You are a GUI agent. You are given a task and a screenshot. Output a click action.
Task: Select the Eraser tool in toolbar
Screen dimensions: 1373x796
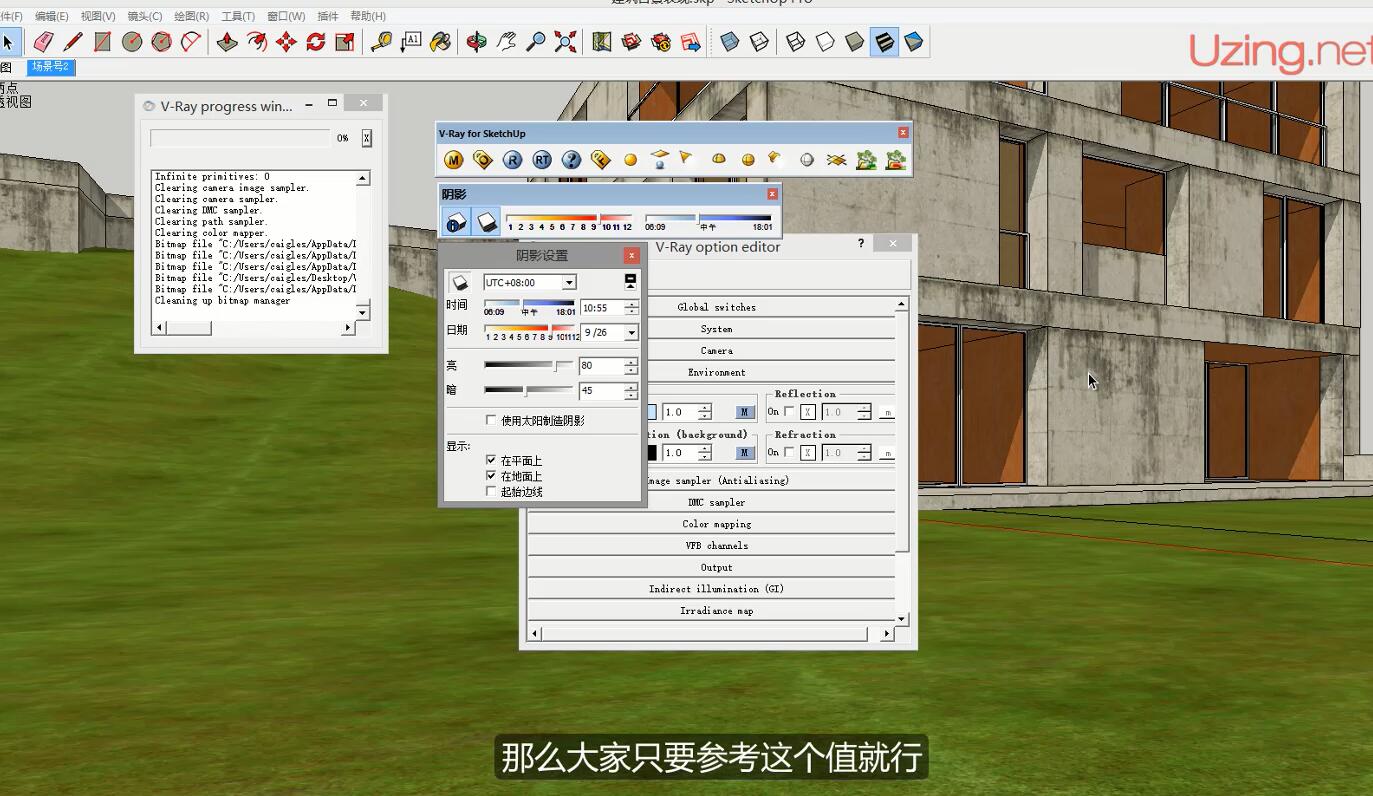(43, 42)
